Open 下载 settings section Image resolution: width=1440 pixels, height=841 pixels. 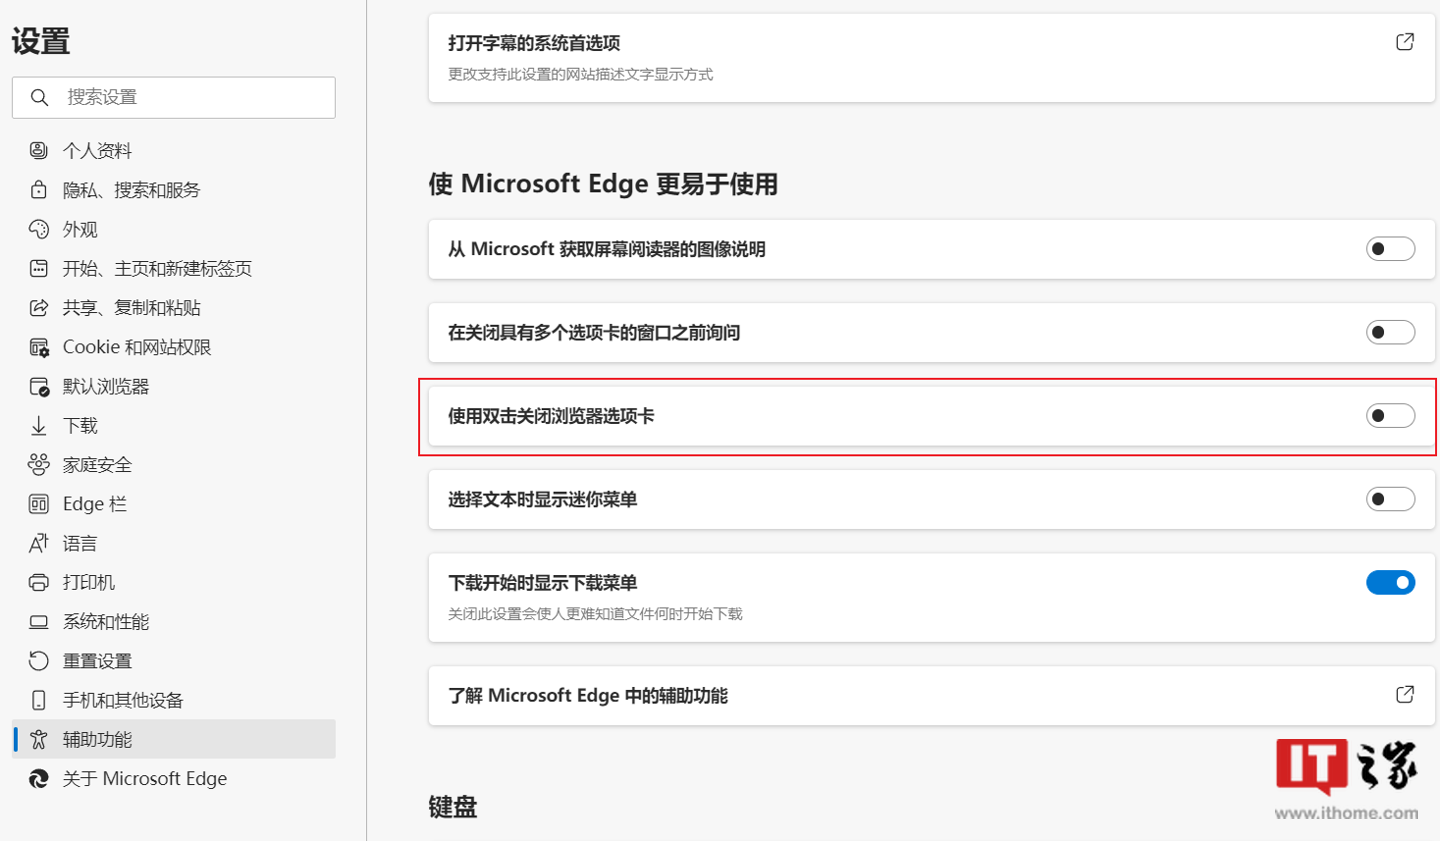(x=174, y=426)
